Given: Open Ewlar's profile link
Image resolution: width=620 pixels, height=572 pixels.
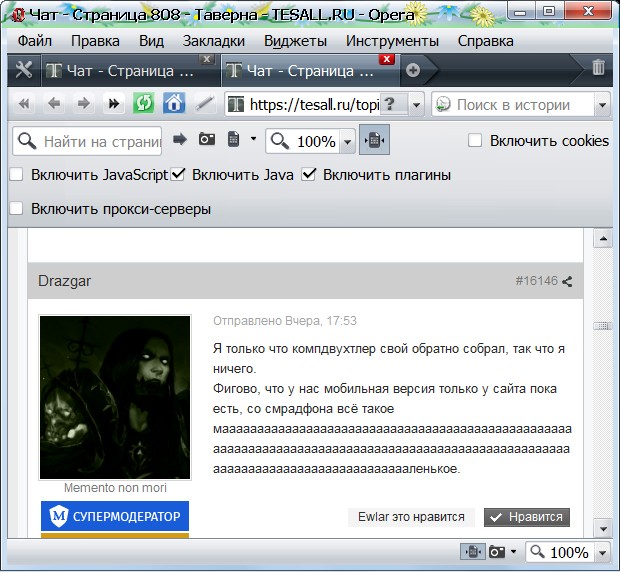Looking at the screenshot, I should click(374, 517).
